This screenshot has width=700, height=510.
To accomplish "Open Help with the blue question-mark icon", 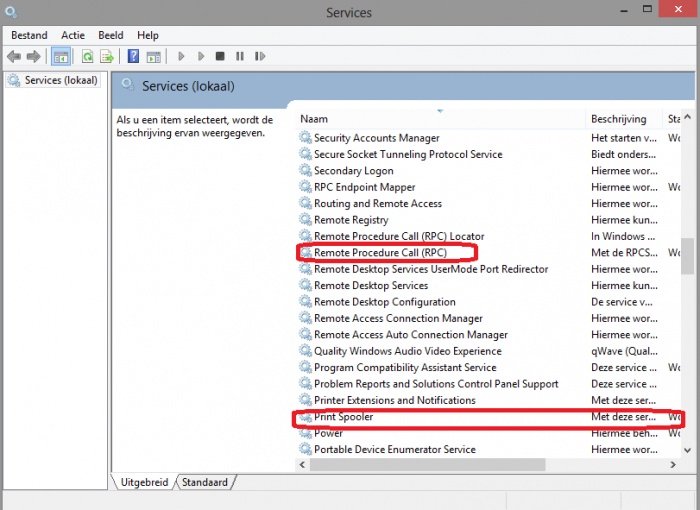I will 133,57.
